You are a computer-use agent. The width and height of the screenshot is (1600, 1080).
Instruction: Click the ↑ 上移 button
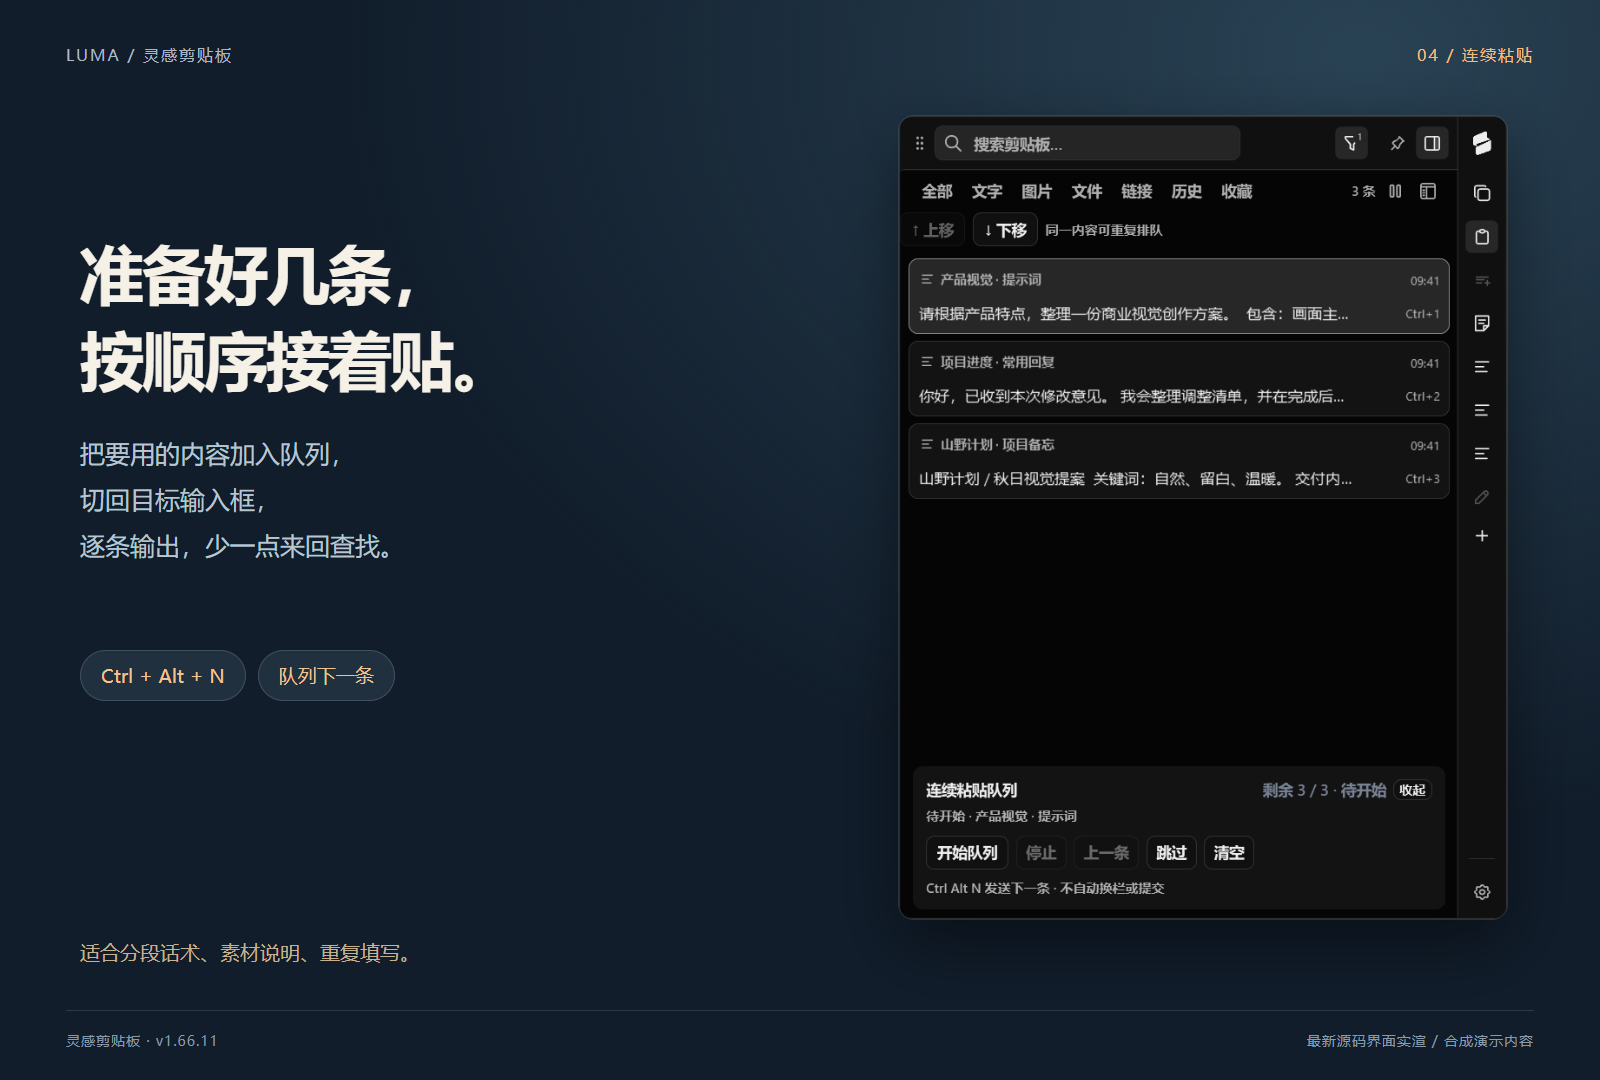934,230
